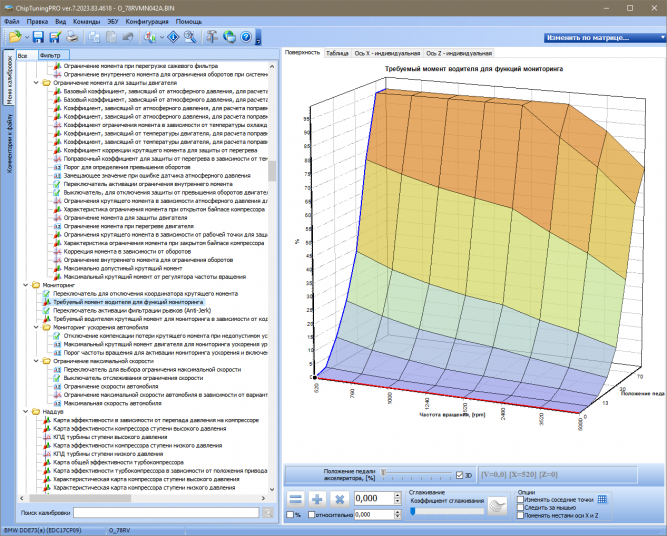
Task: Select 'КПД турбины ступени высокого давления'
Action: (x=110, y=437)
